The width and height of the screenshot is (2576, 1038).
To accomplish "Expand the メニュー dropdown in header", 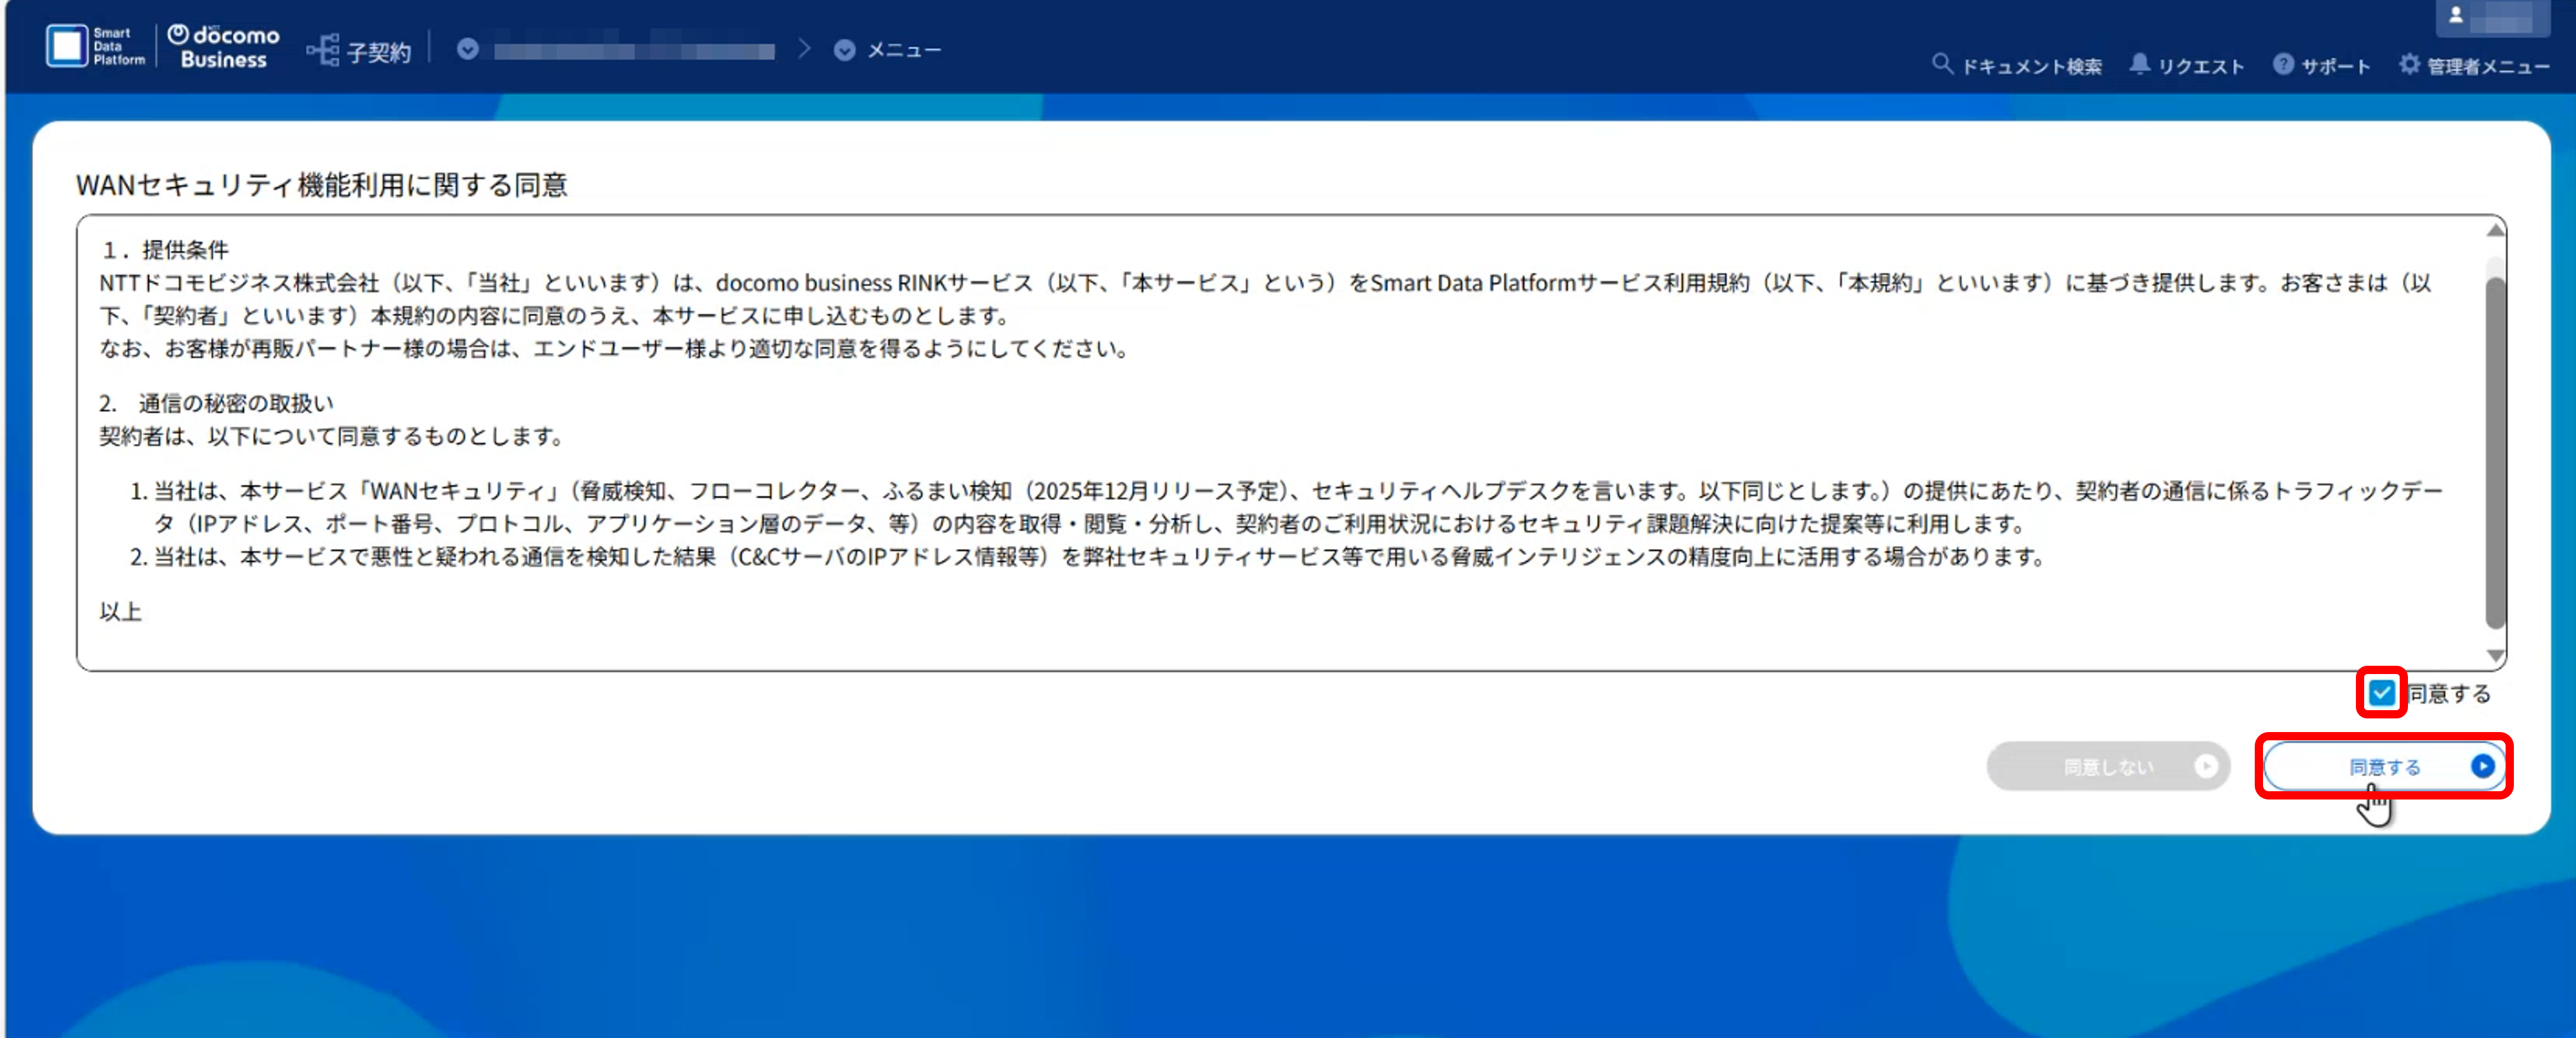I will [845, 50].
